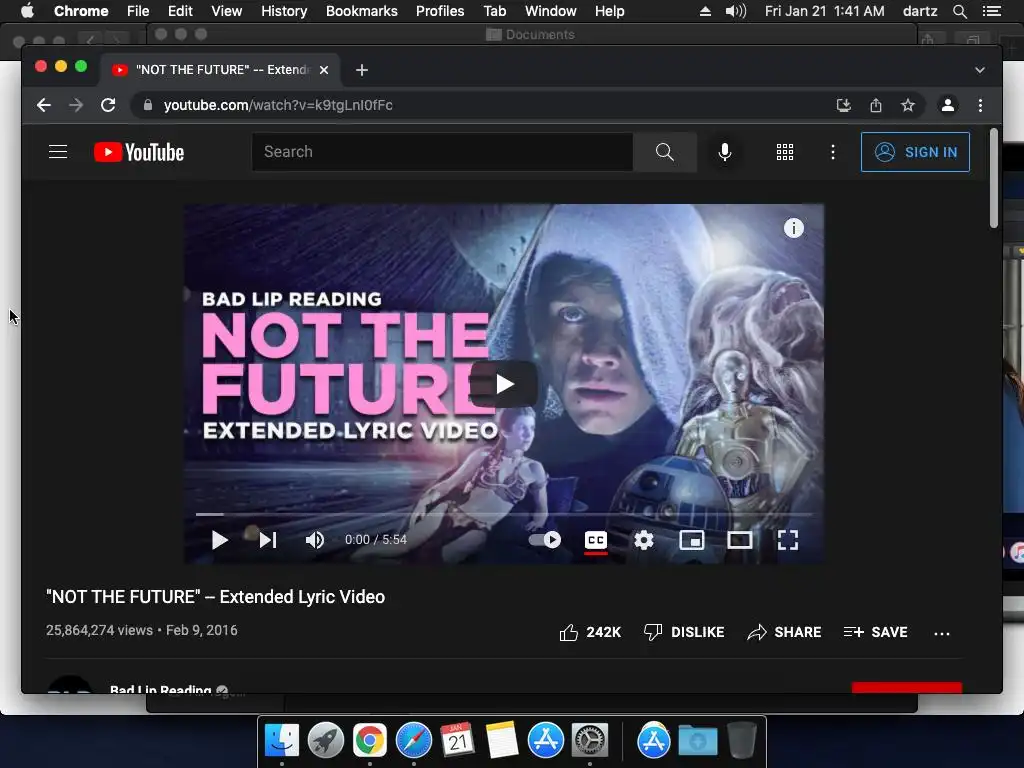The image size is (1024, 768).
Task: Open the History menu
Action: 284,11
